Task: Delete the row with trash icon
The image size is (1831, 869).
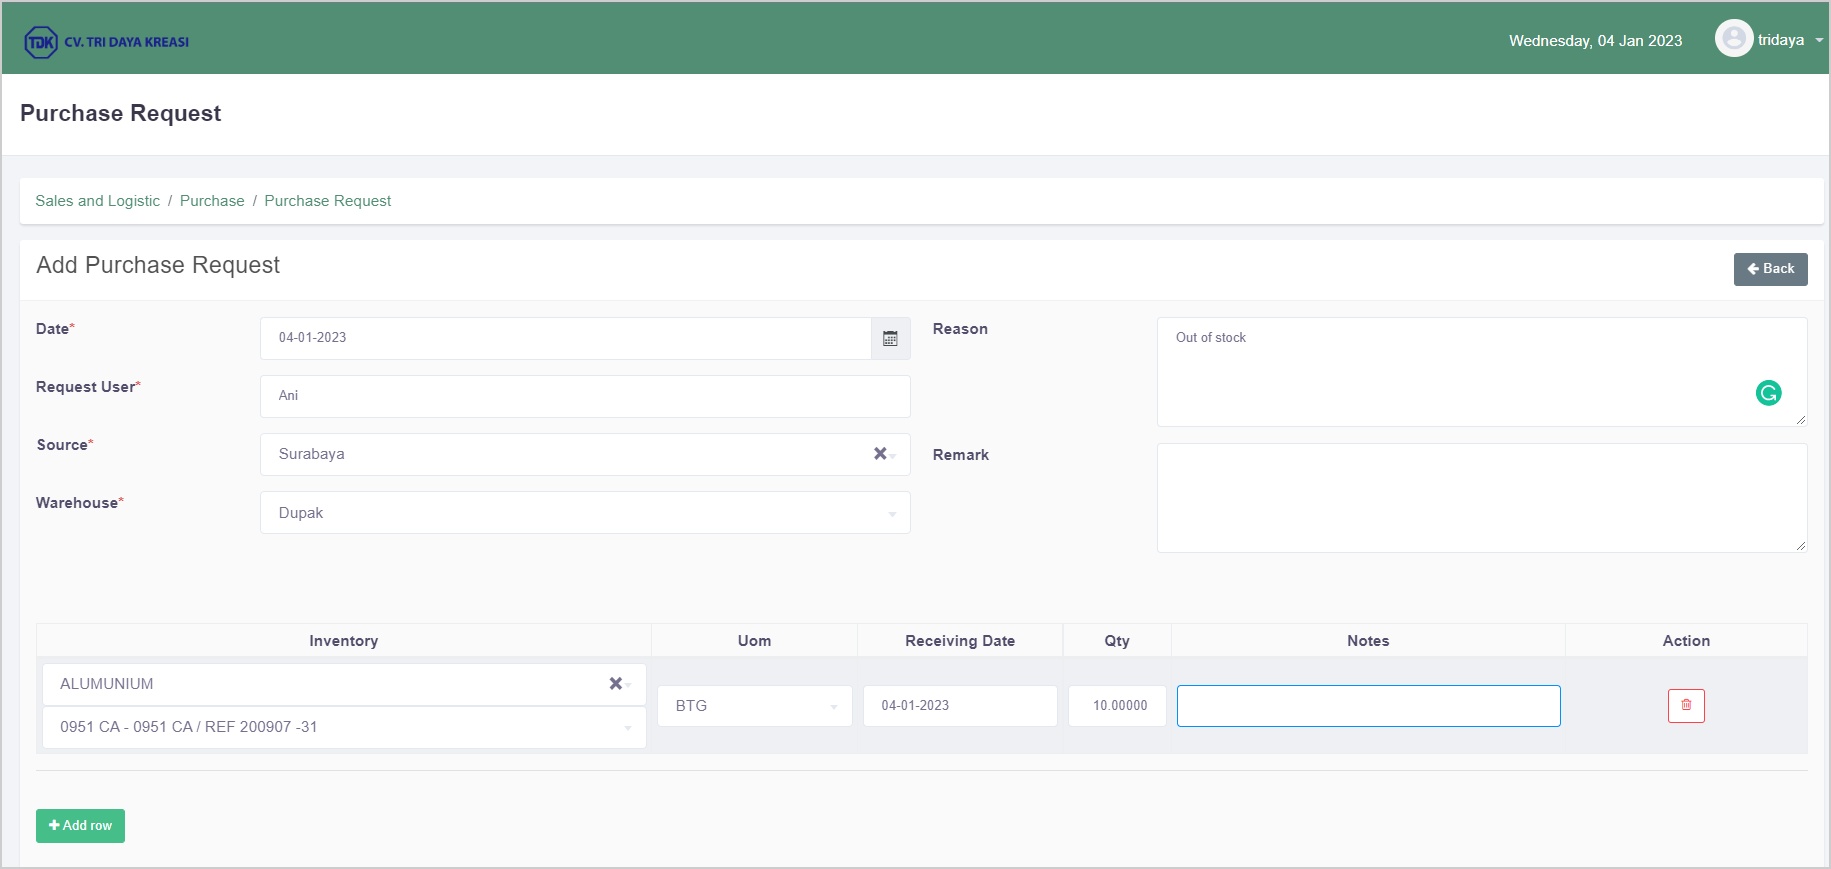Action: 1686,706
